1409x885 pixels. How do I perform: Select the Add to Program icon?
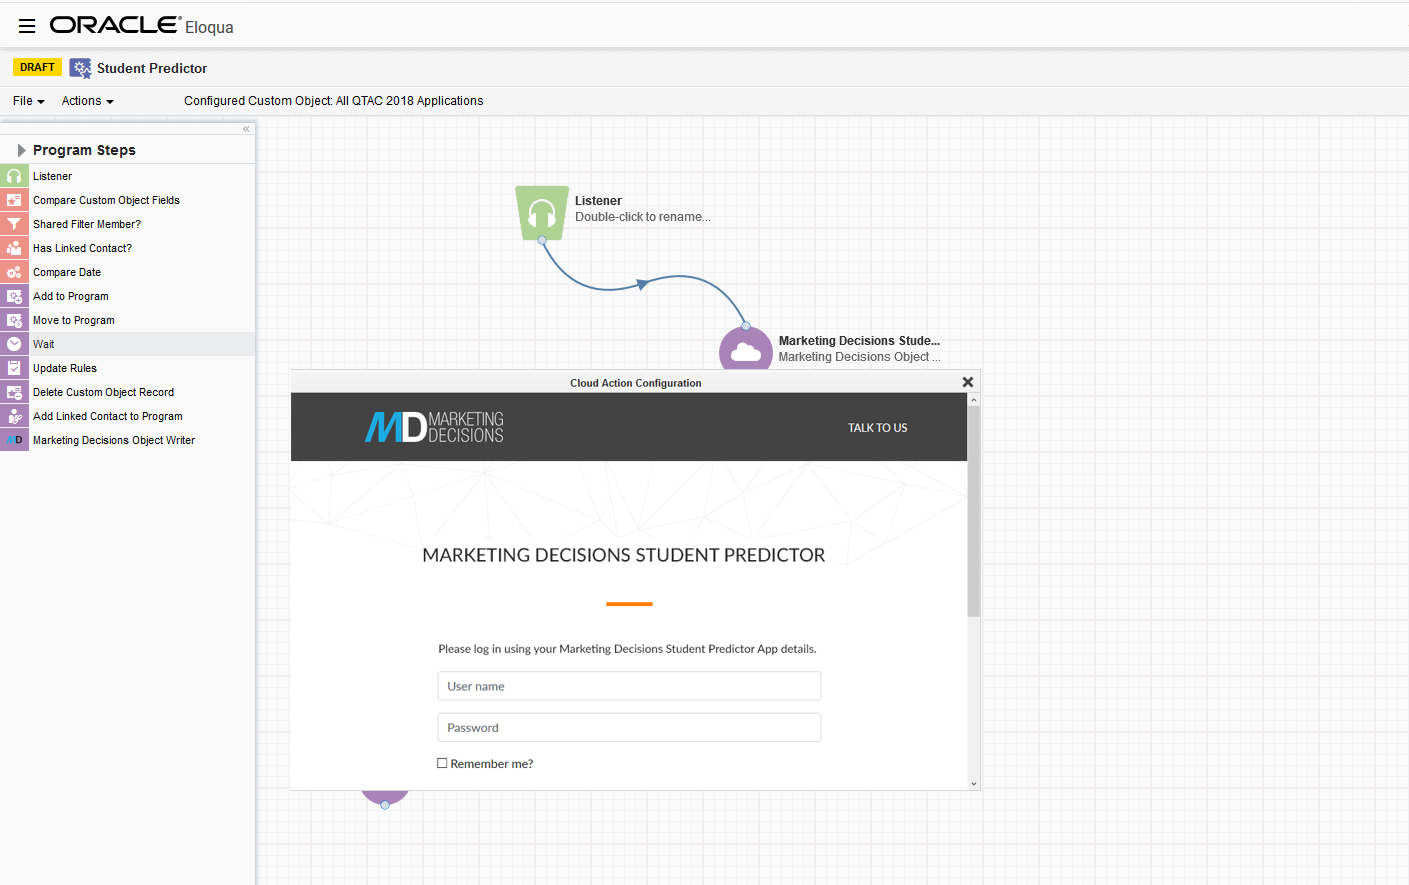click(14, 296)
